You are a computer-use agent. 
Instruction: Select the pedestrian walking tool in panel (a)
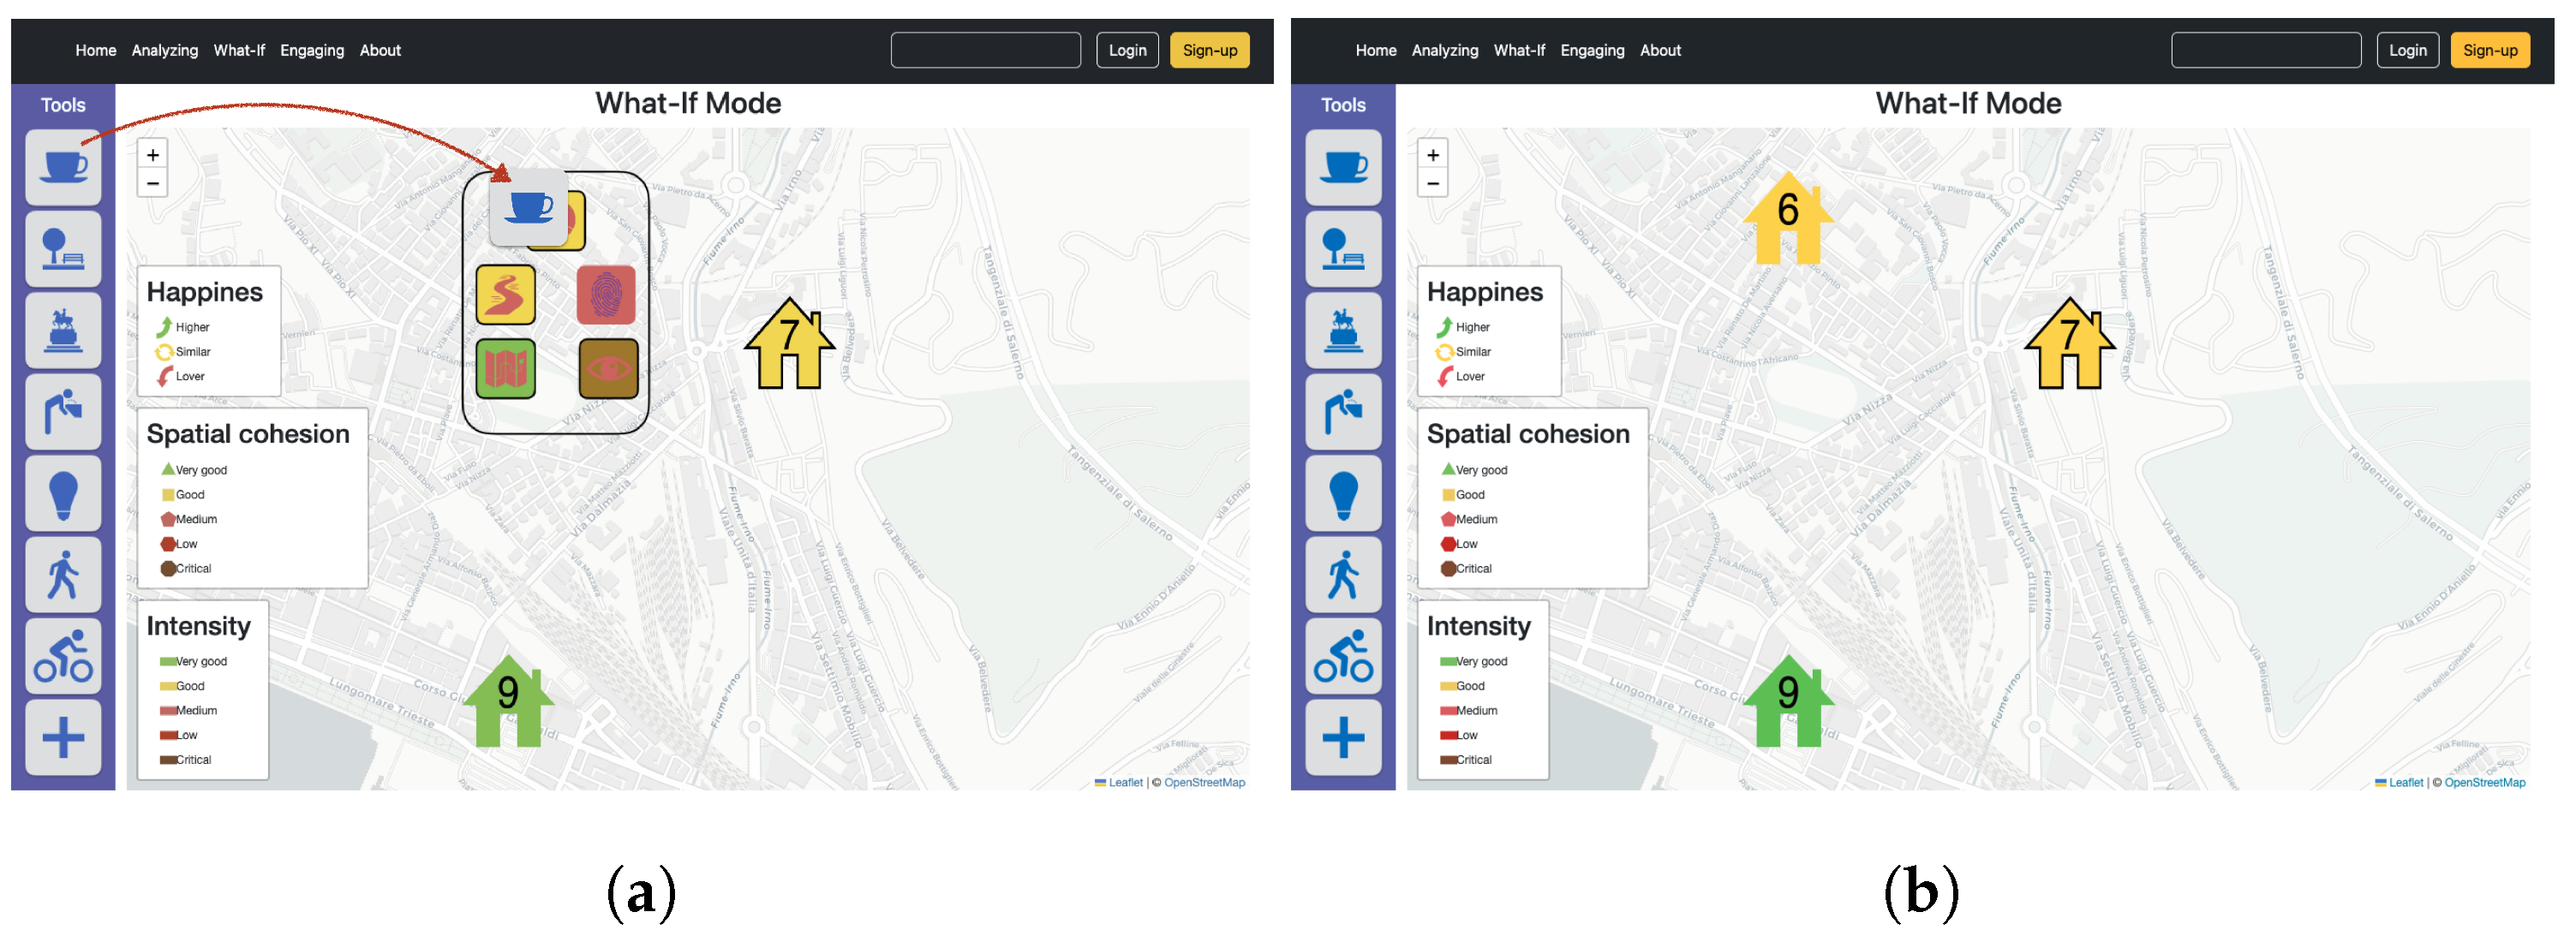[63, 575]
